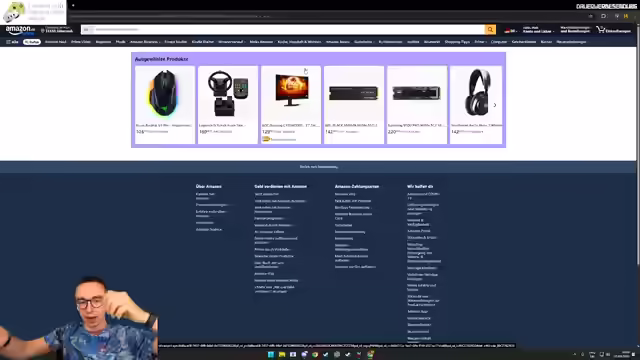Open Kindle Bücher in nav bar
Image resolution: width=640 pixels, height=360 pixels.
(203, 42)
